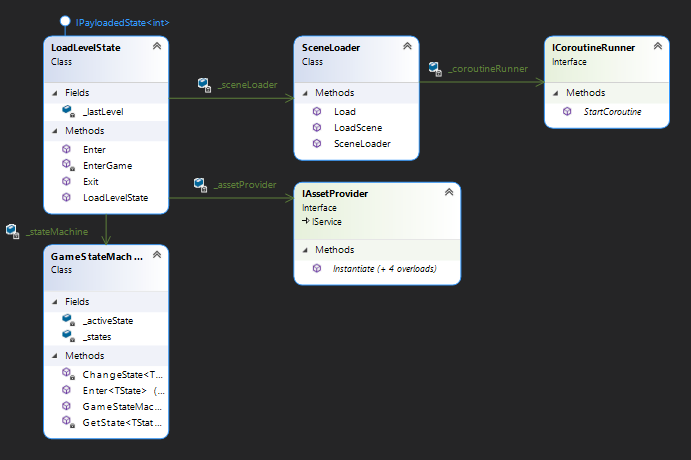Click the IPayloadedState lollipop circle
691x460 pixels.
point(65,21)
